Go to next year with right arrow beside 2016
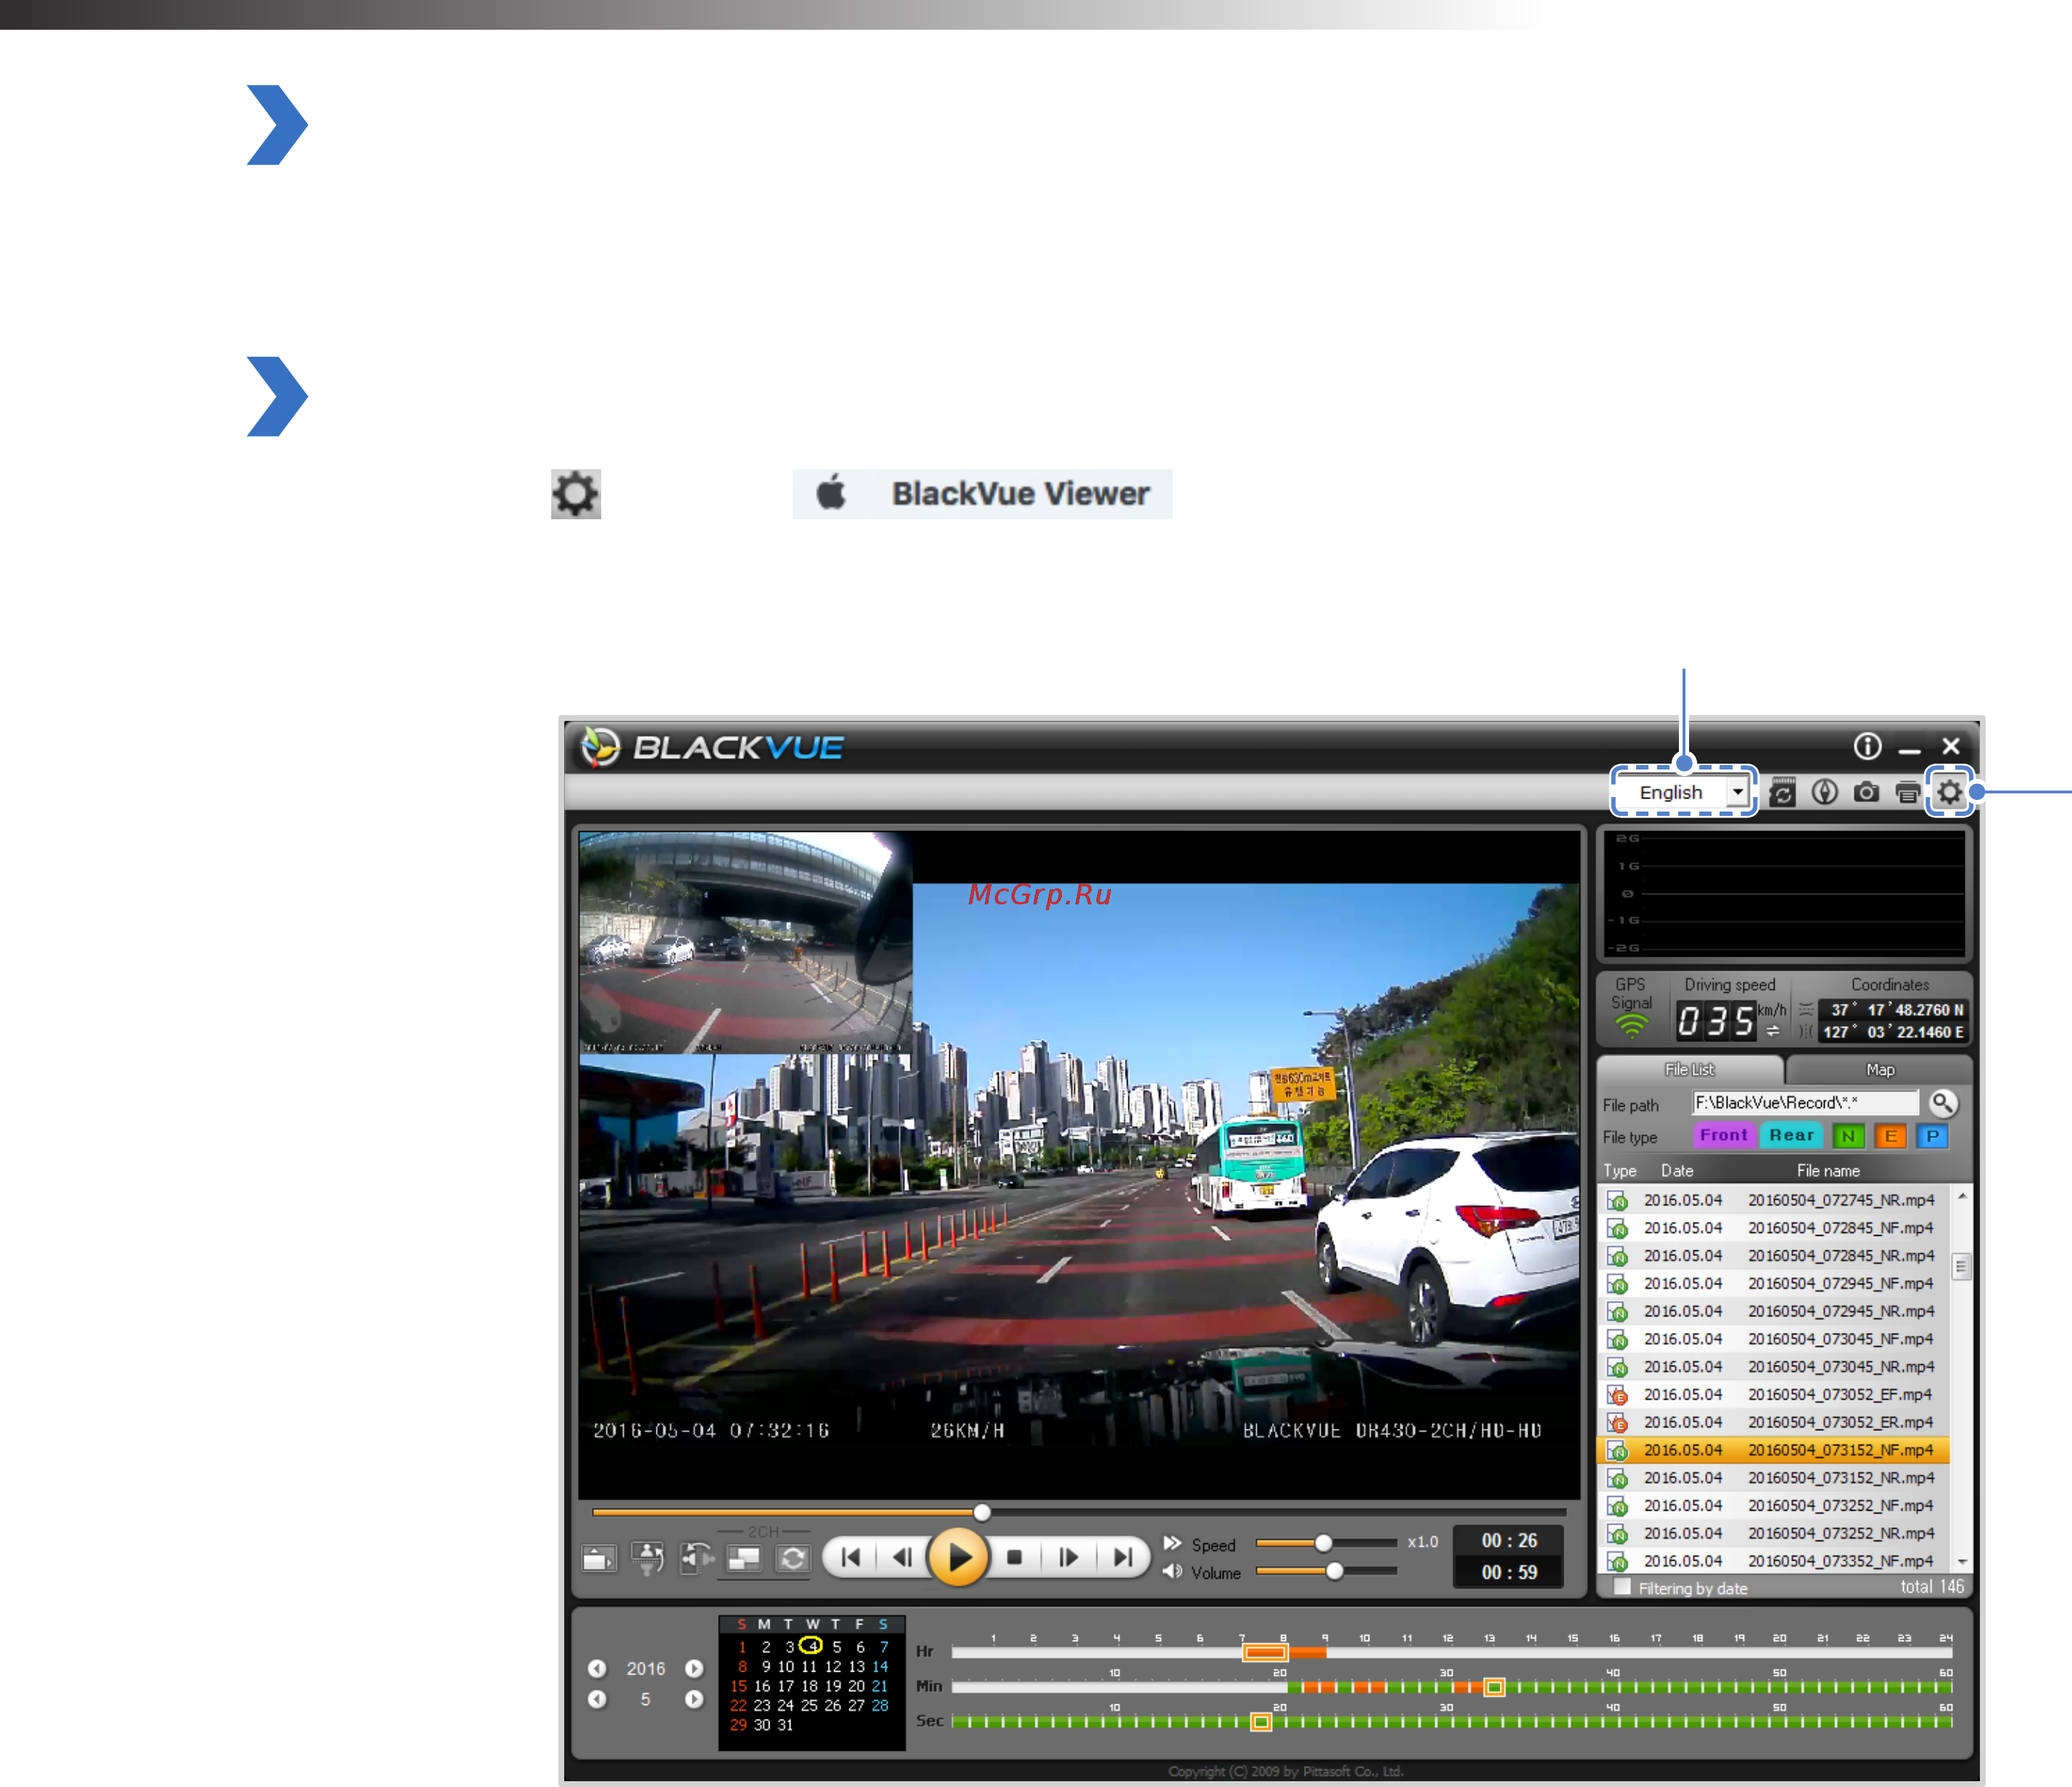This screenshot has width=2072, height=1787. pos(694,1668)
